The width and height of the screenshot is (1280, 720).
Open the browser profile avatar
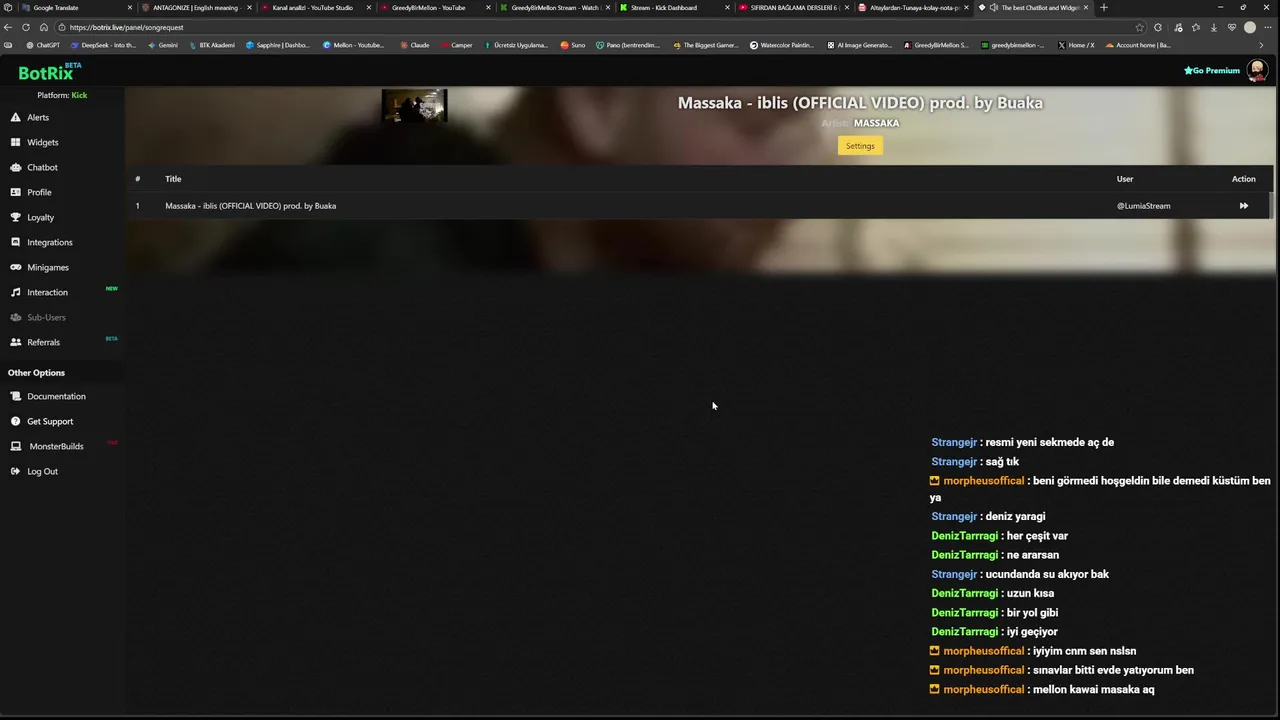1250,27
